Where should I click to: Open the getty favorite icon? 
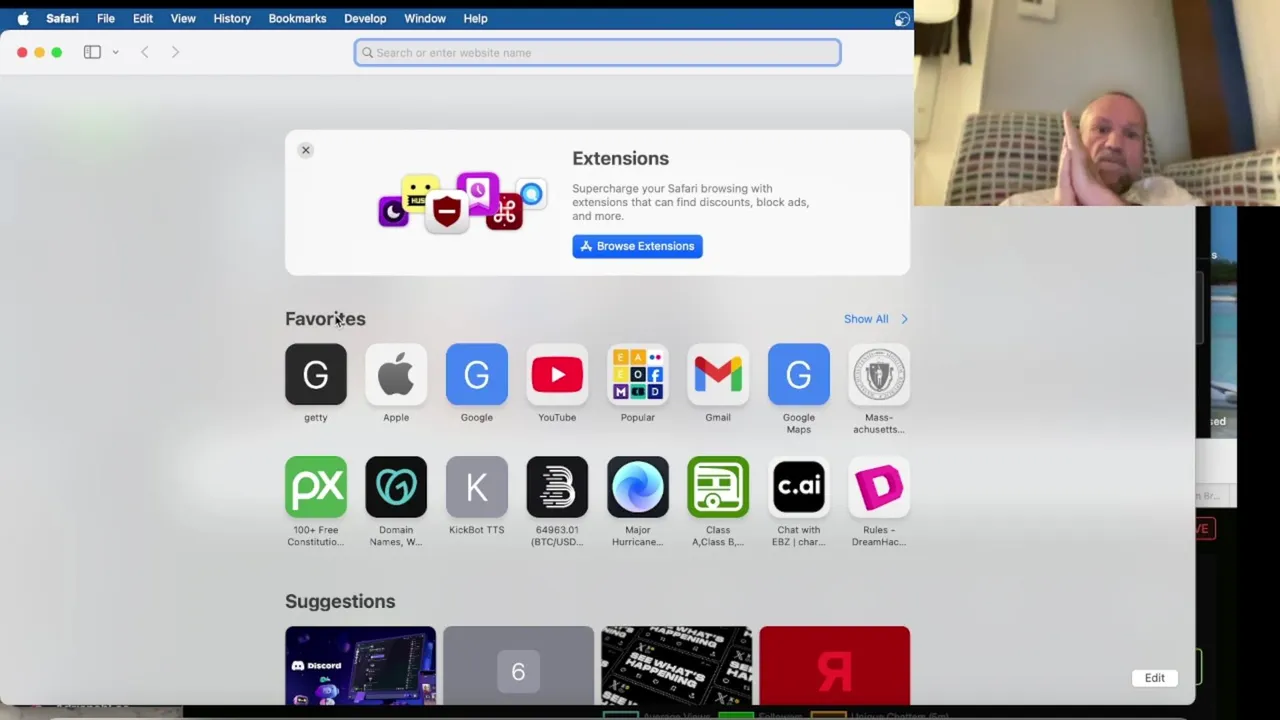pos(315,374)
